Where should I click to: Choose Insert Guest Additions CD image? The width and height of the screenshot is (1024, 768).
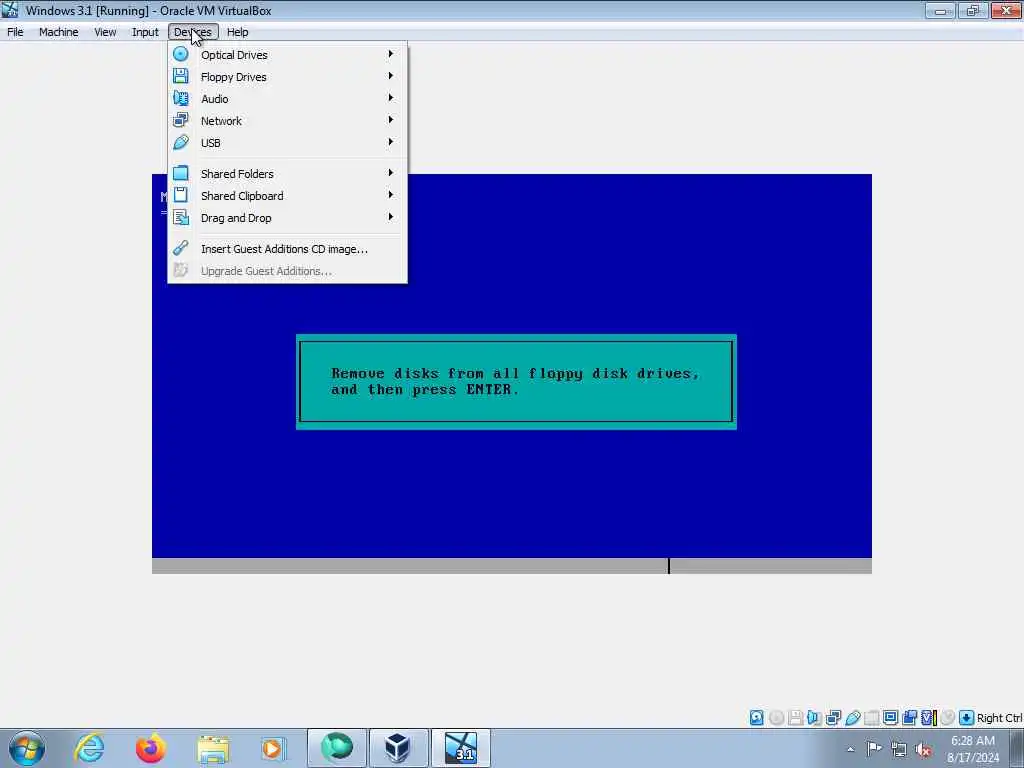click(287, 249)
